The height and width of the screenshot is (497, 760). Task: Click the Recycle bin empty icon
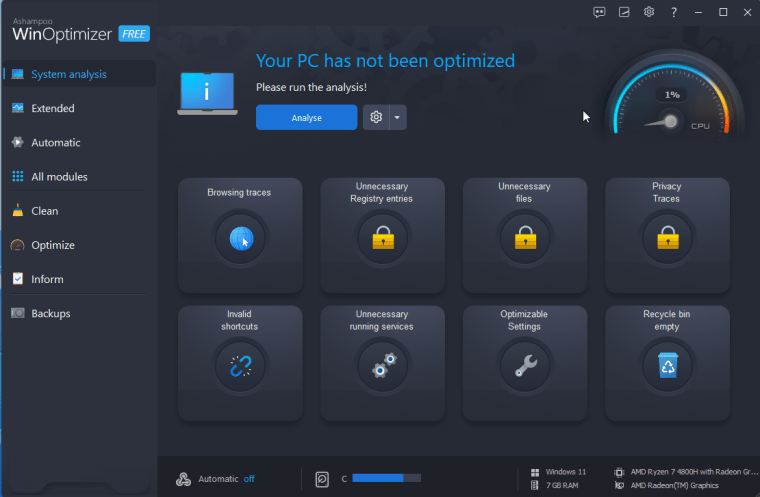667,366
